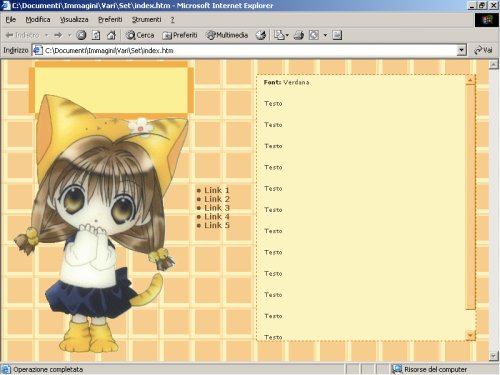Click the orange text box scrollbar thumb
Viewport: 500px width, 375px height.
pyautogui.click(x=470, y=197)
